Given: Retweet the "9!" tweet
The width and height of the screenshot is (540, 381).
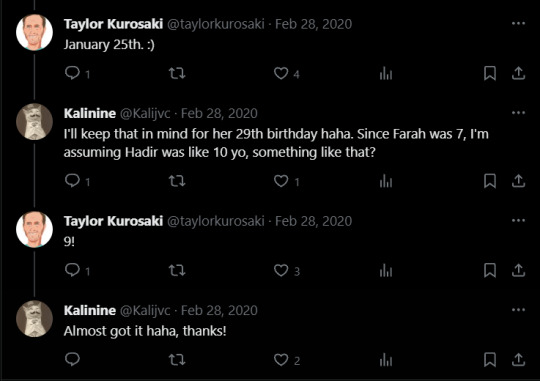Looking at the screenshot, I should coord(177,270).
